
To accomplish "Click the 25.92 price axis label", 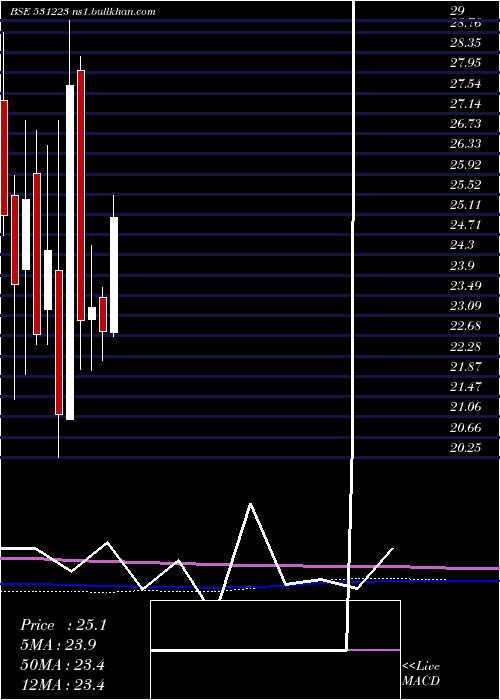I will click(x=466, y=165).
